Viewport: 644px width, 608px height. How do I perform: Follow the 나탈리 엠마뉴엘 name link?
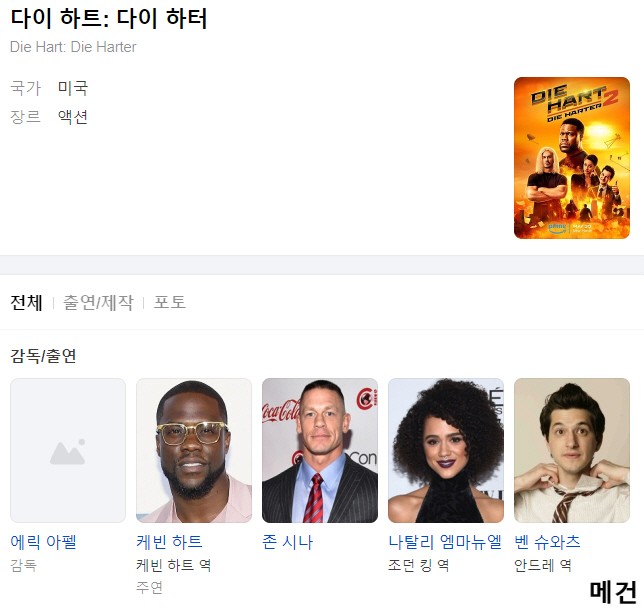tap(445, 542)
